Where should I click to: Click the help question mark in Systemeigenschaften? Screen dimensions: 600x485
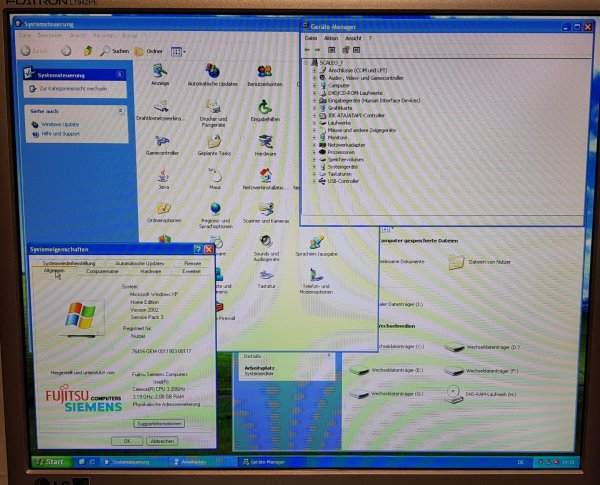pyautogui.click(x=198, y=250)
